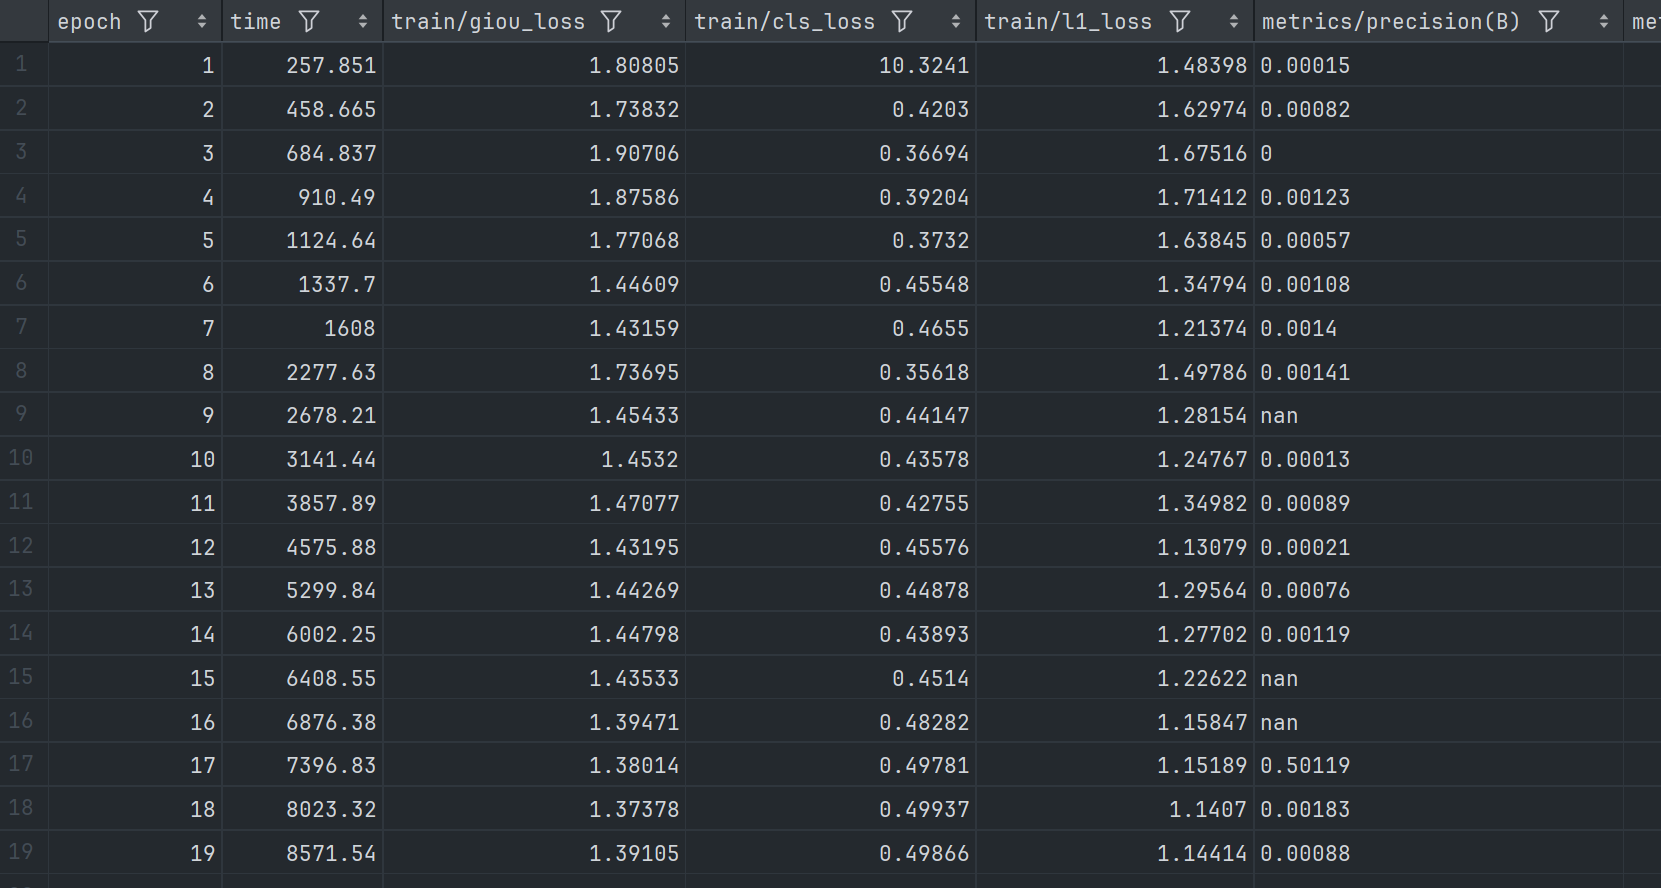1661x888 pixels.
Task: Open filter for time column
Action: click(310, 21)
